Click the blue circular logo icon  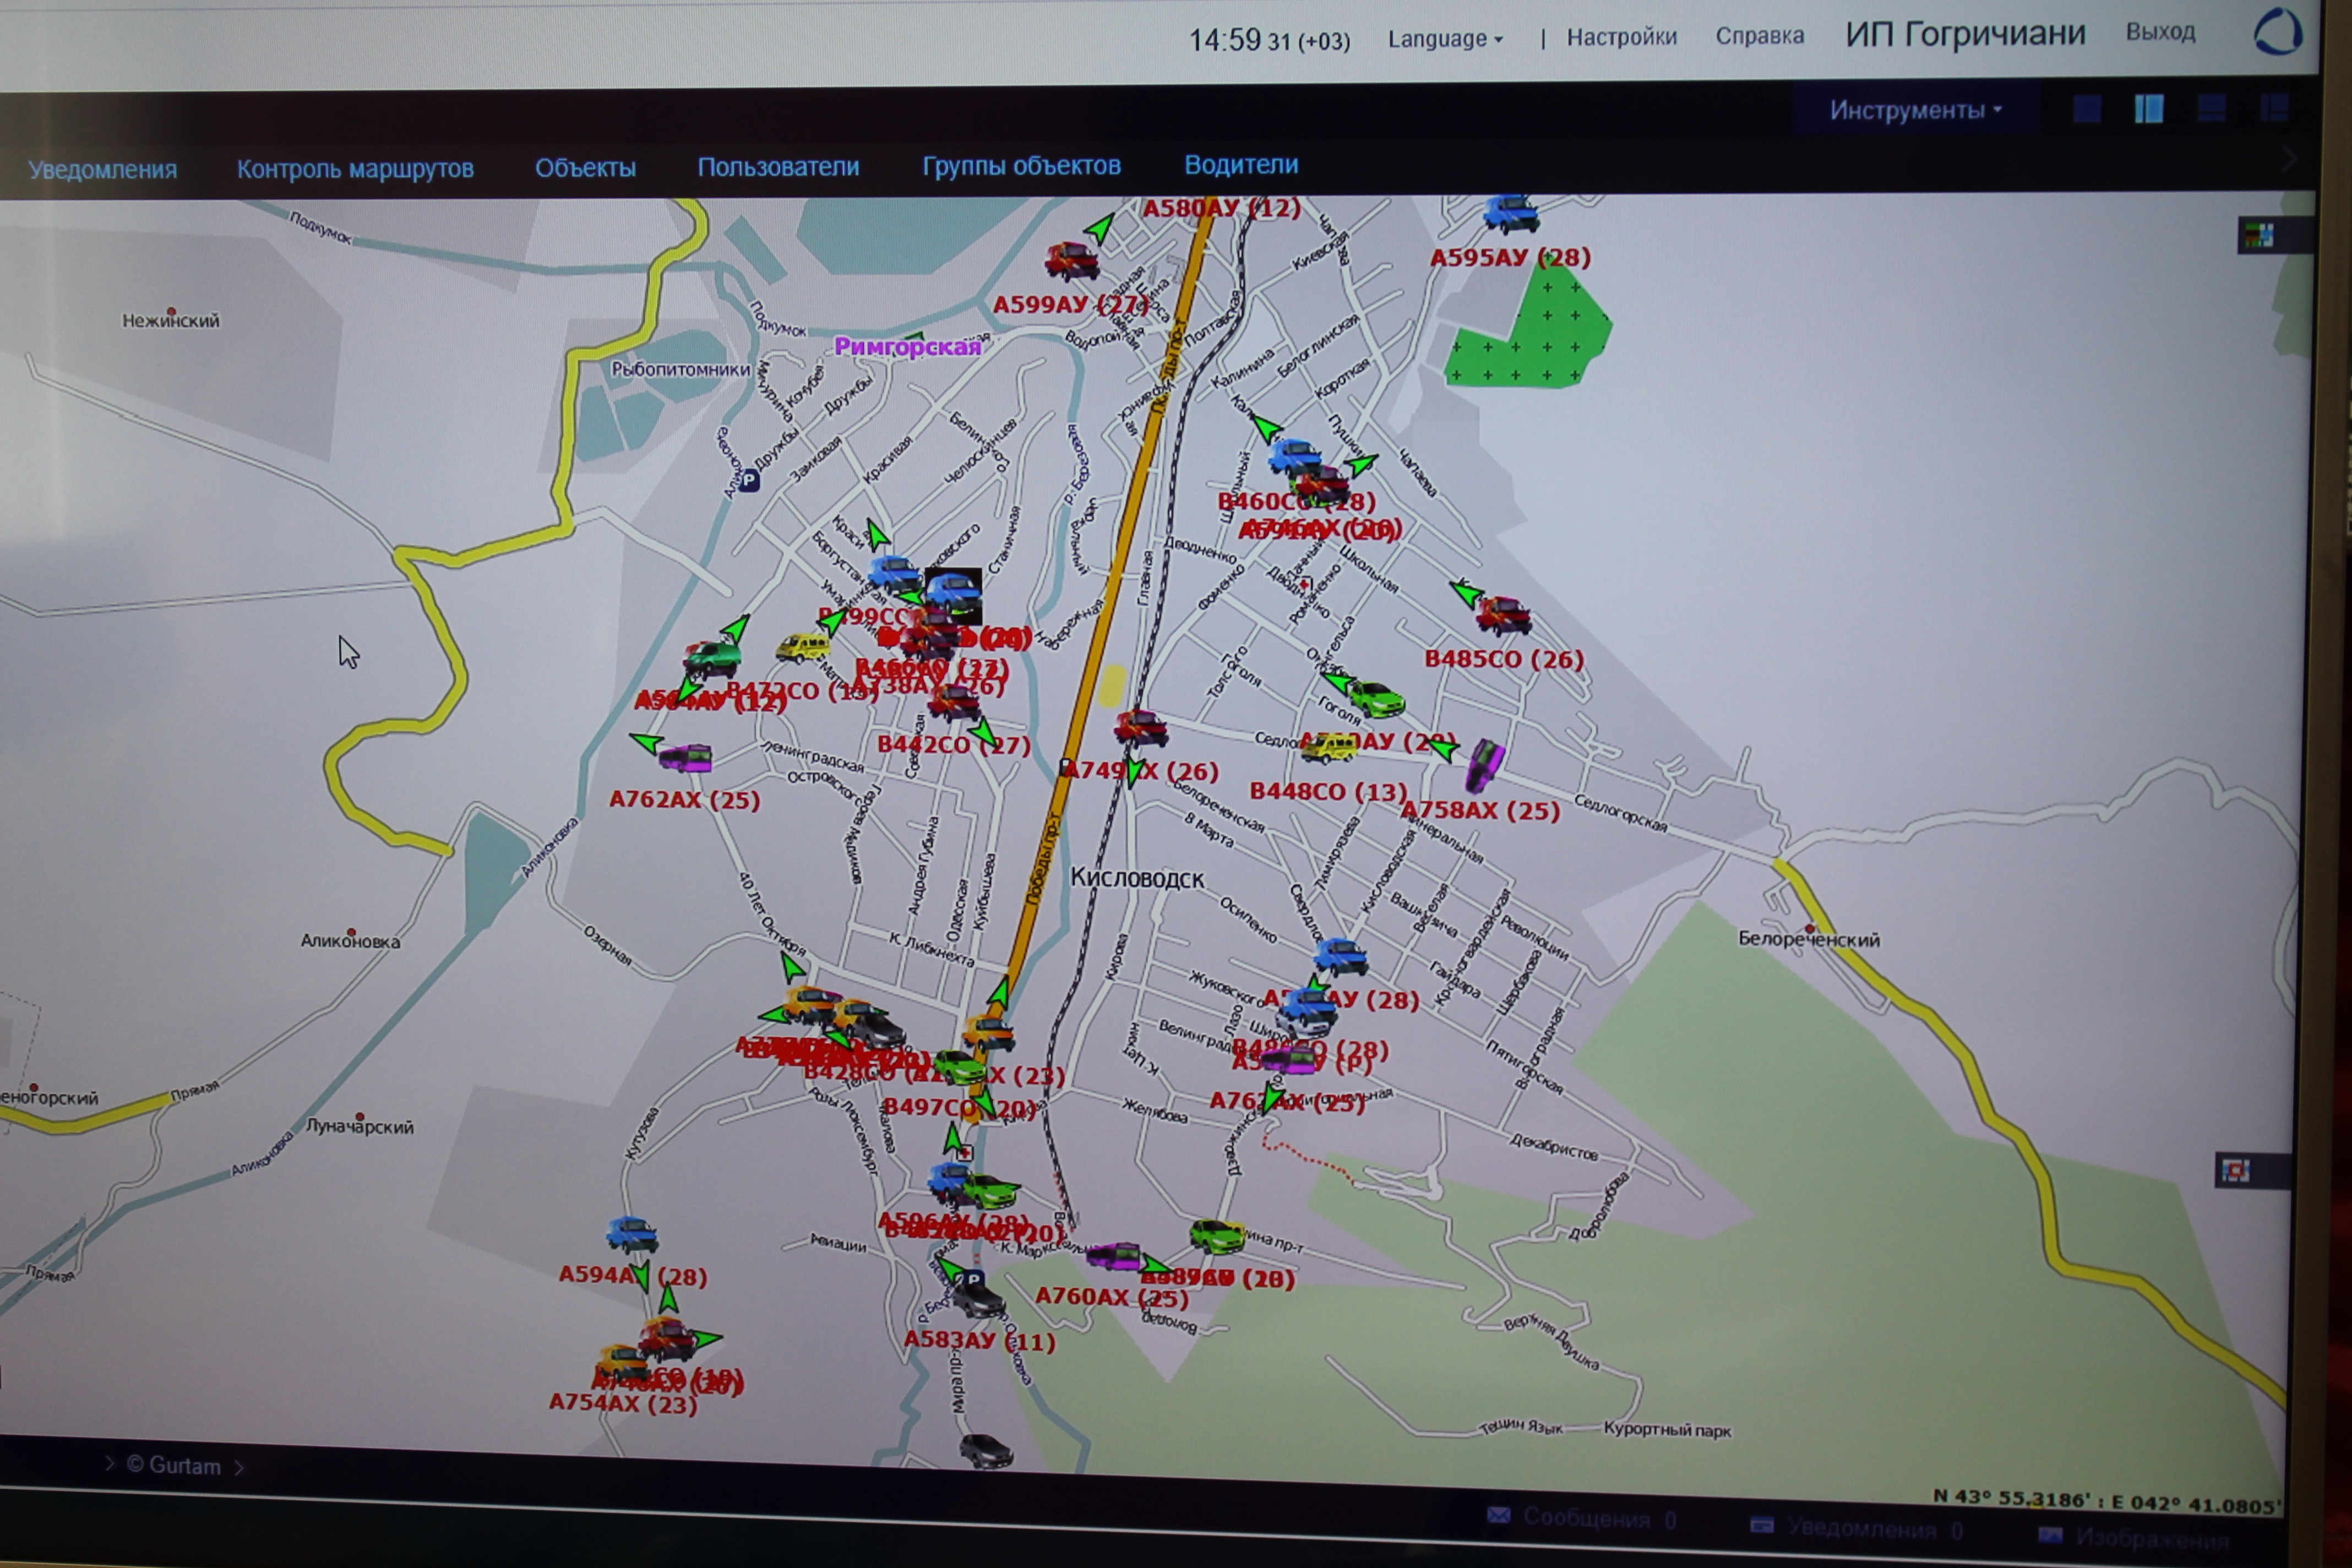tap(2277, 31)
